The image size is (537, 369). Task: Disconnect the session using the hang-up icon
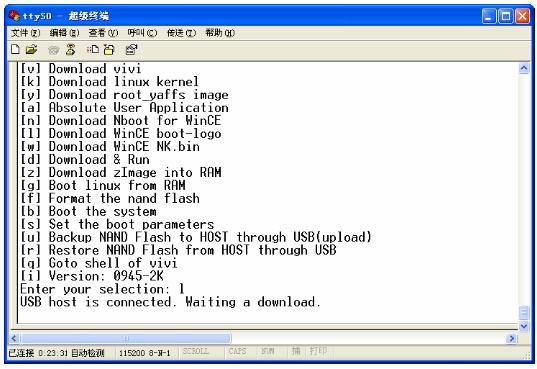point(71,49)
